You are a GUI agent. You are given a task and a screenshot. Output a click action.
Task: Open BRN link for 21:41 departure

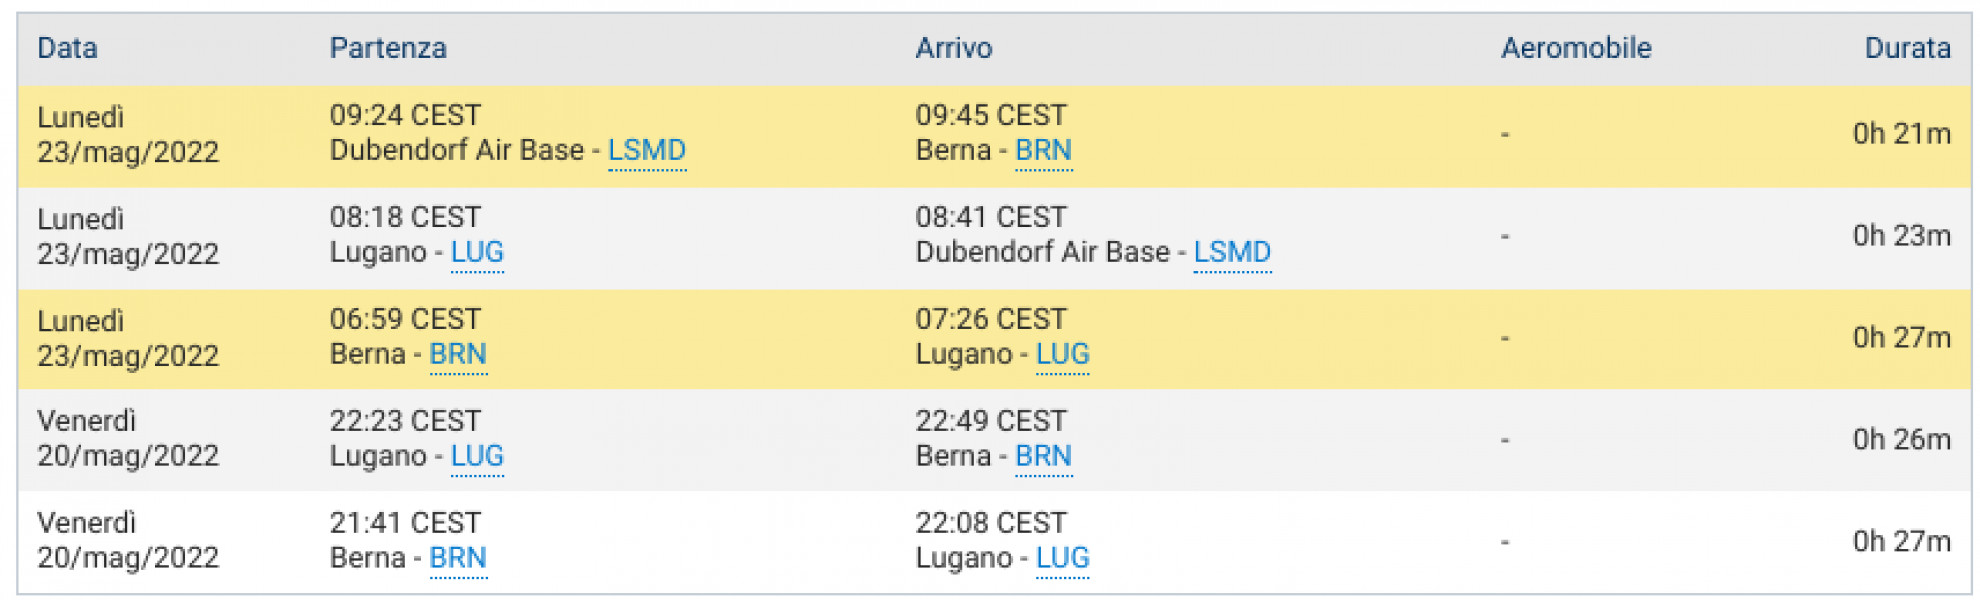458,558
